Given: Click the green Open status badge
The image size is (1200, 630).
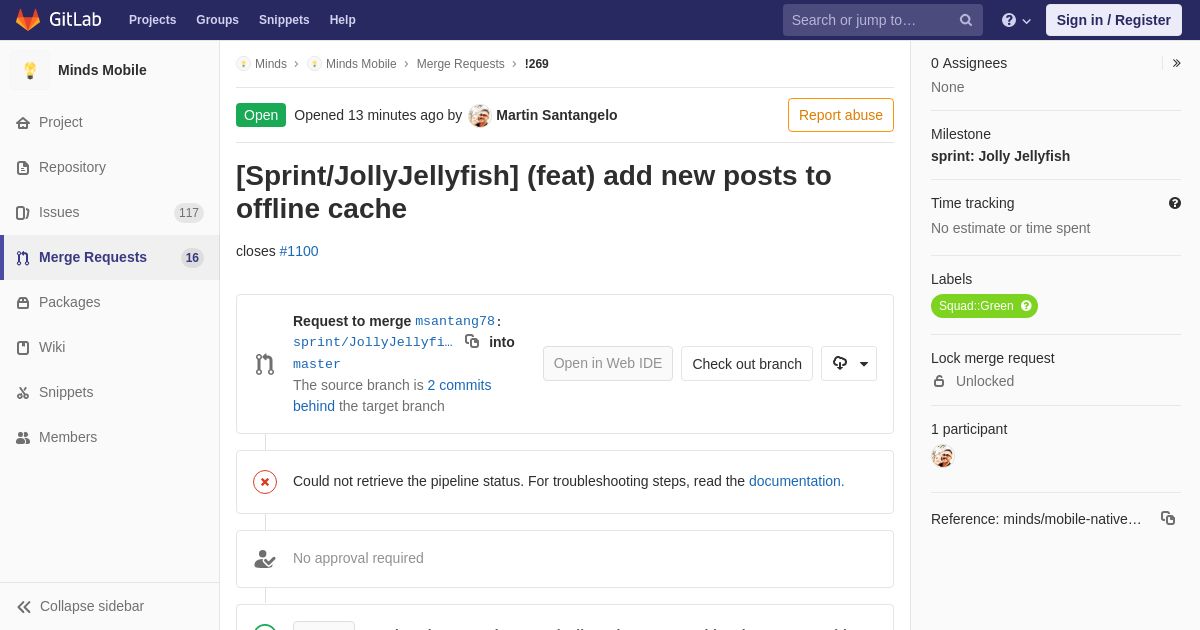Looking at the screenshot, I should [x=261, y=115].
